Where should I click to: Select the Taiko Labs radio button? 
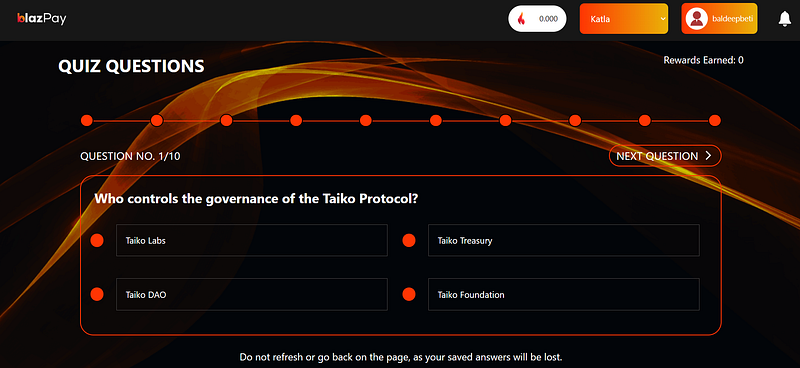click(97, 240)
